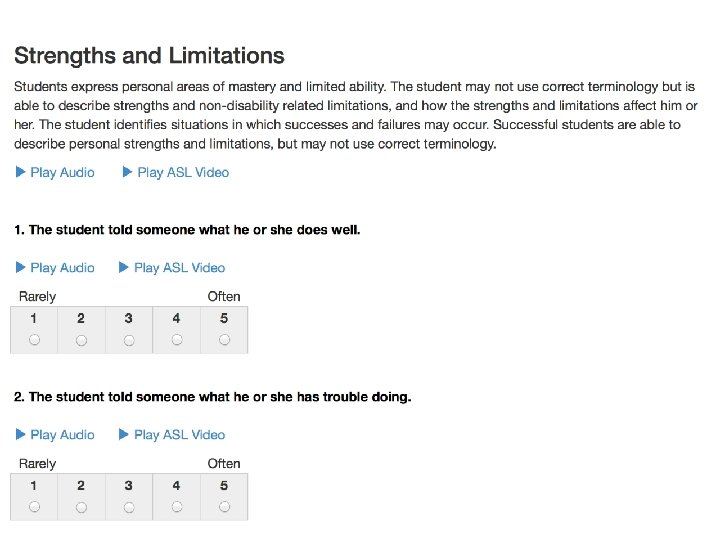
Task: Select rating 5 for question 2
Action: (x=224, y=507)
